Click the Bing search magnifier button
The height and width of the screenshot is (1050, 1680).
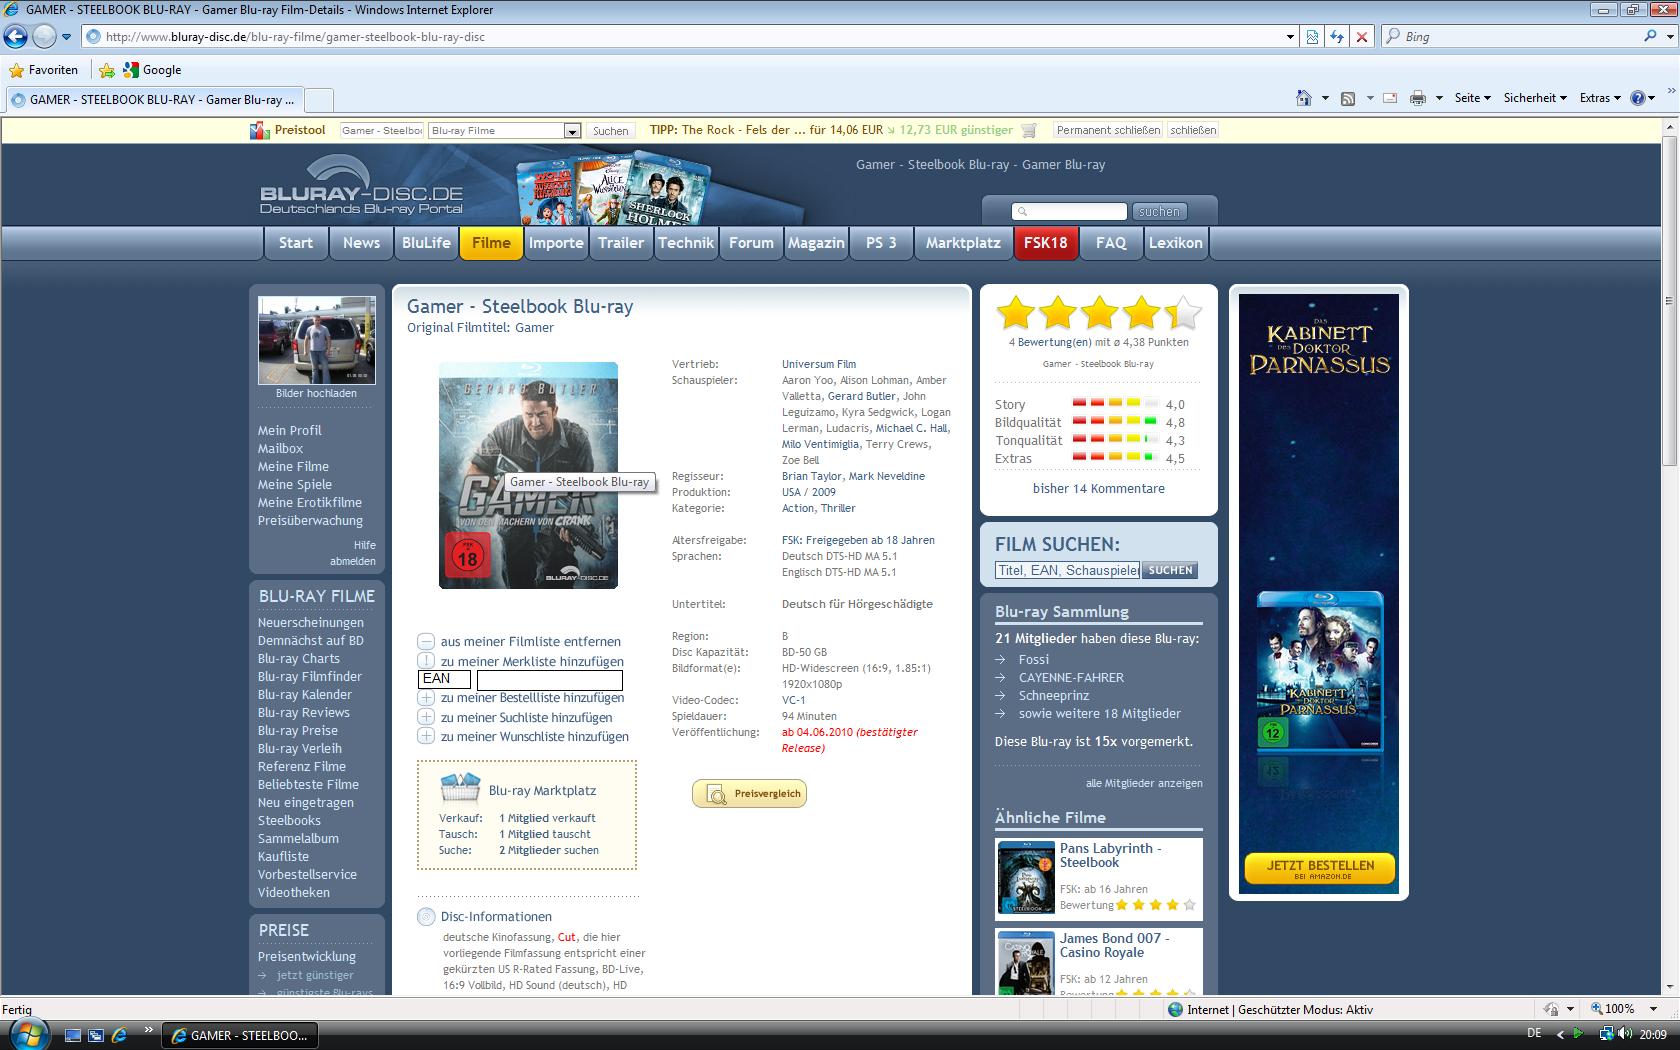pyautogui.click(x=1651, y=36)
